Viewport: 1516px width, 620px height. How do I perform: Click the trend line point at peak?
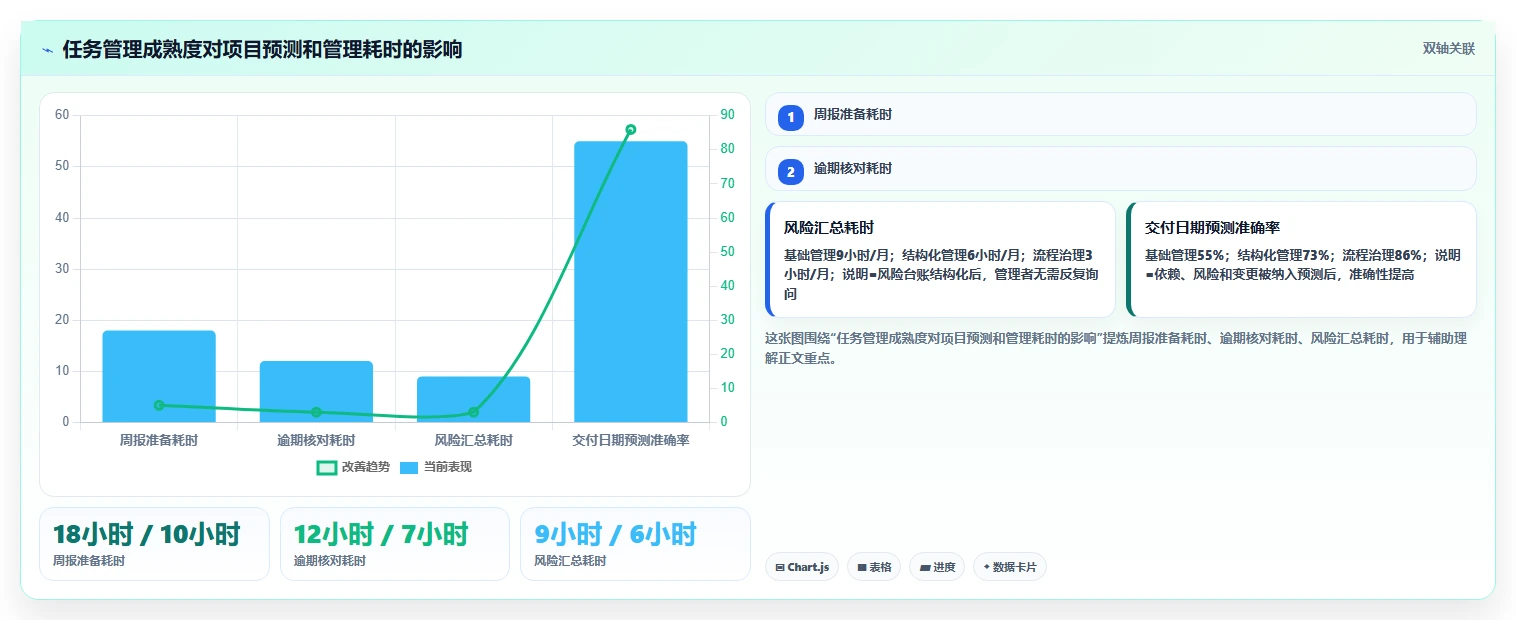[631, 129]
